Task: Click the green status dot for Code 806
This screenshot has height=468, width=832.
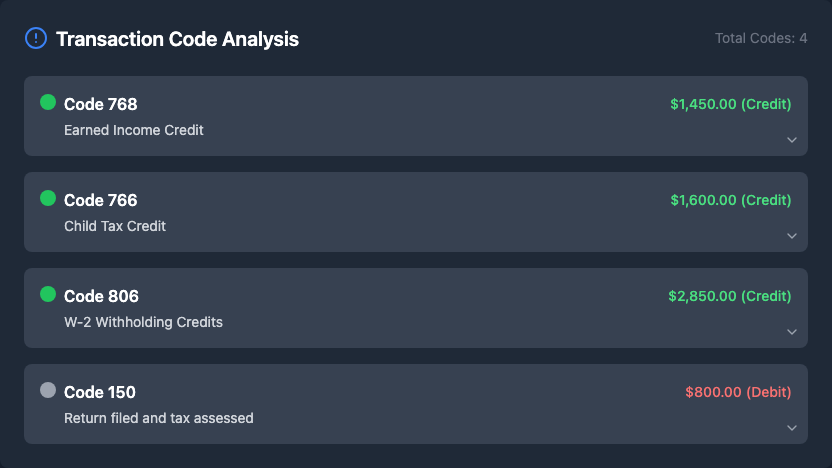Action: coord(48,294)
